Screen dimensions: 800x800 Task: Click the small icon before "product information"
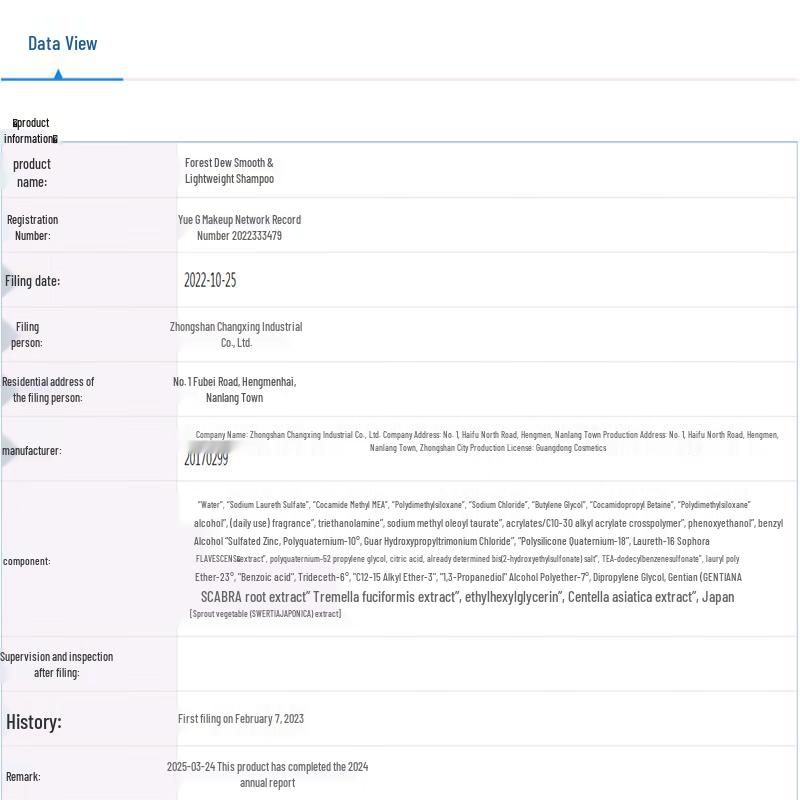click(15, 123)
